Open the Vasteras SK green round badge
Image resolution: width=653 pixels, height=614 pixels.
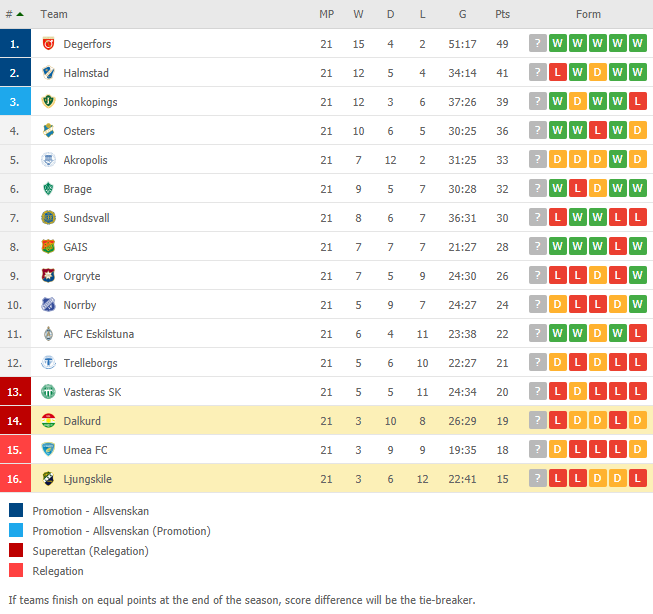48,392
